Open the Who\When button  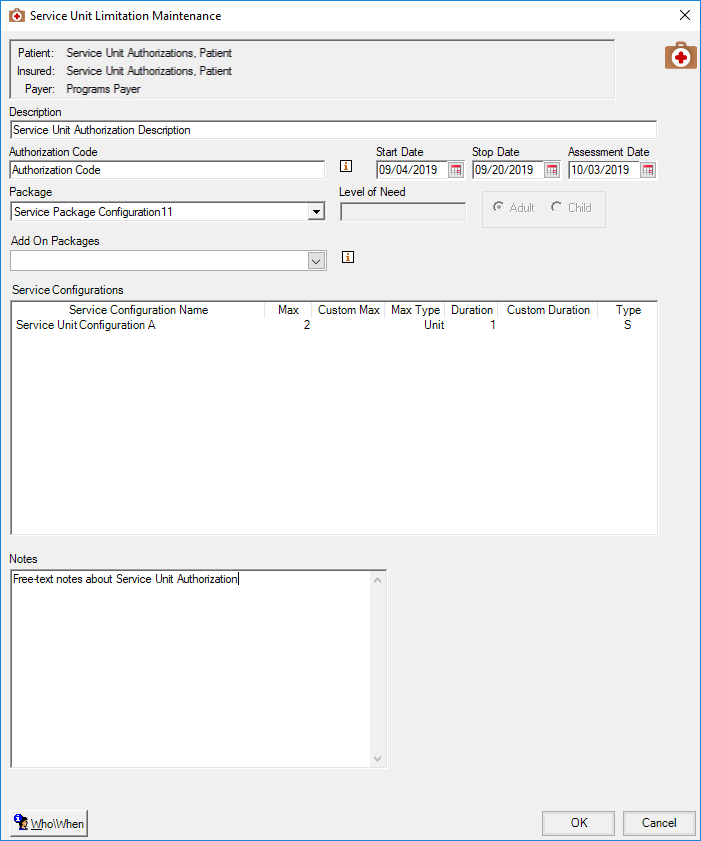pyautogui.click(x=48, y=823)
